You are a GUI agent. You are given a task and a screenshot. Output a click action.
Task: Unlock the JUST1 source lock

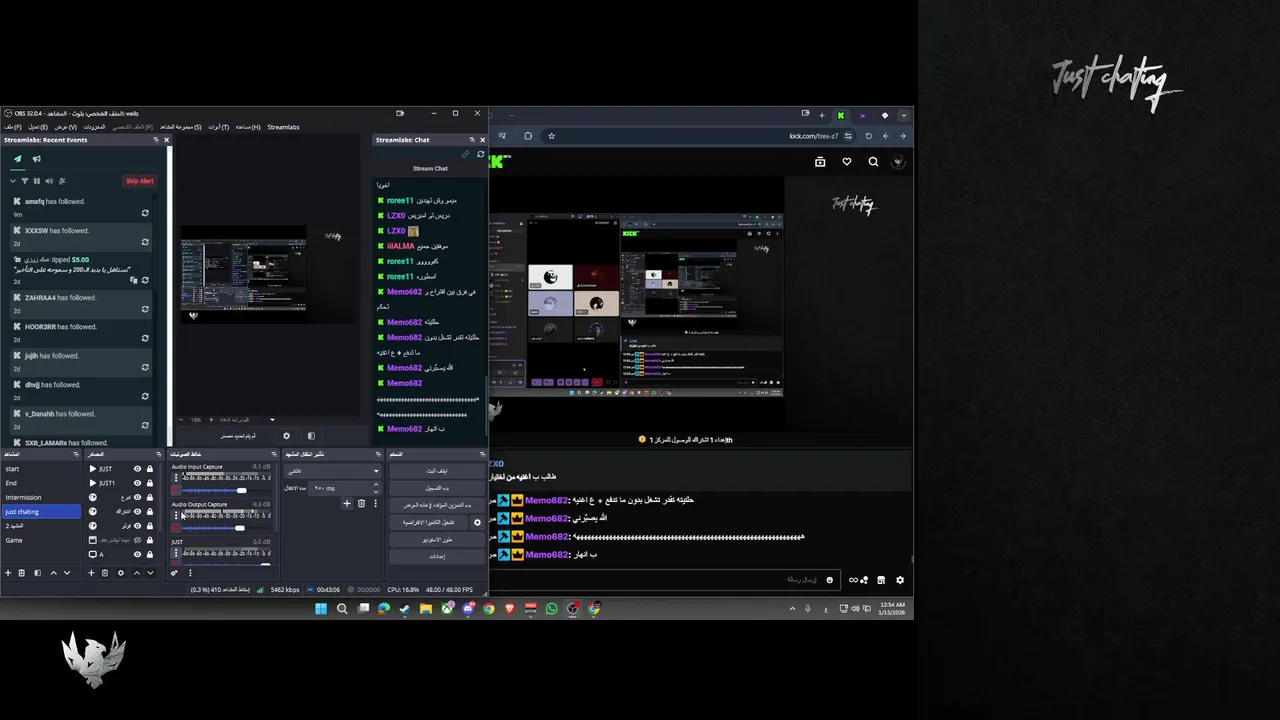(150, 483)
